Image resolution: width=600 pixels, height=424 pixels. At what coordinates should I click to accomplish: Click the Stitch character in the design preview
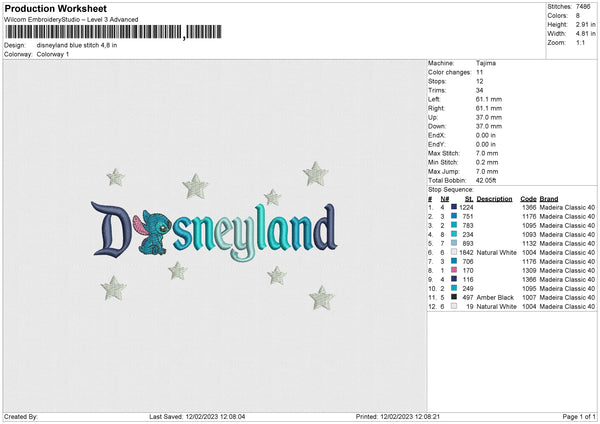(x=152, y=233)
